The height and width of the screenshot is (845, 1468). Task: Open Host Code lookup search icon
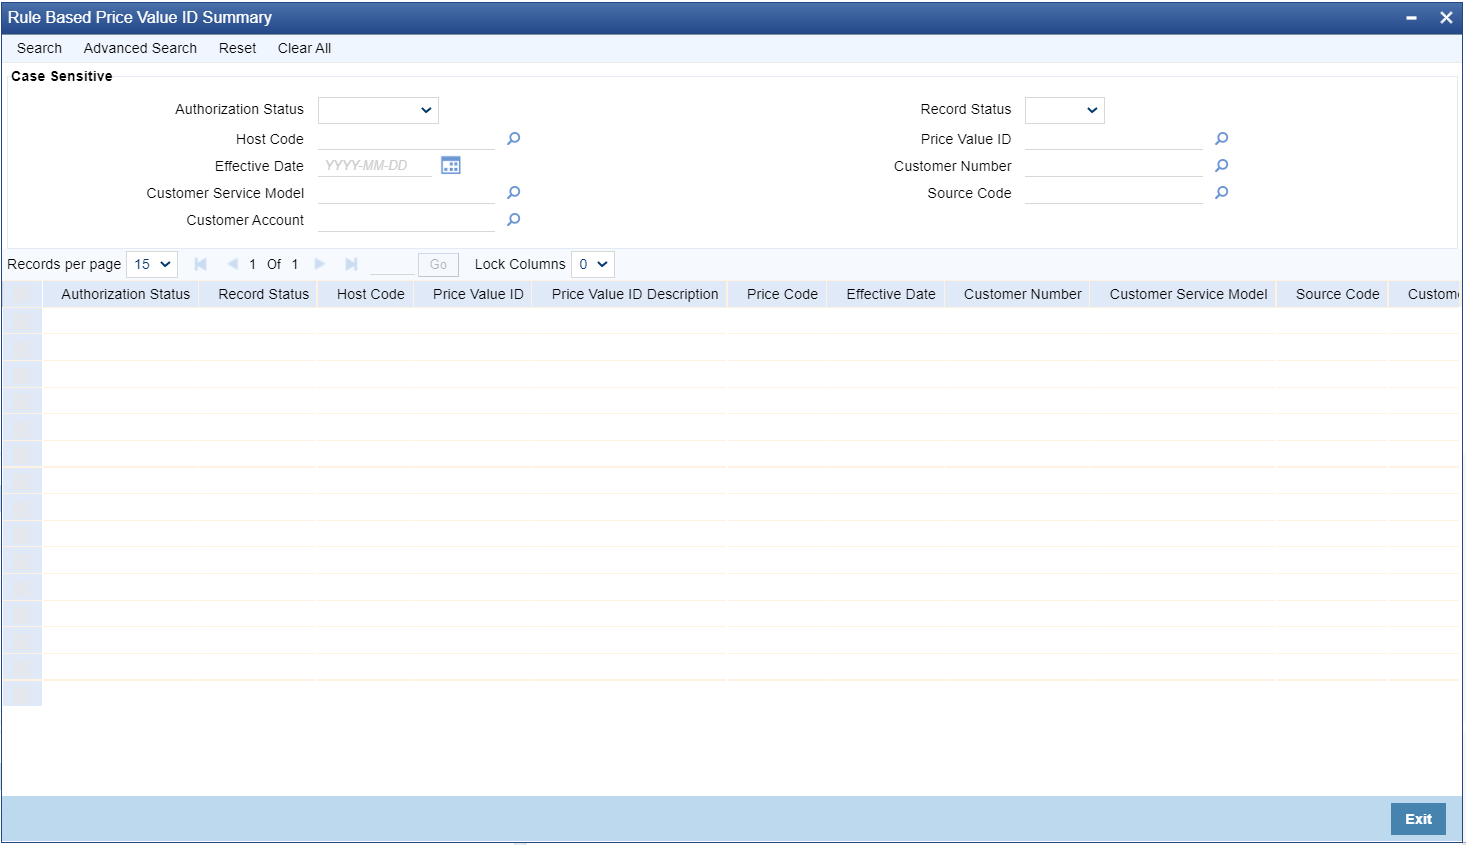click(513, 139)
